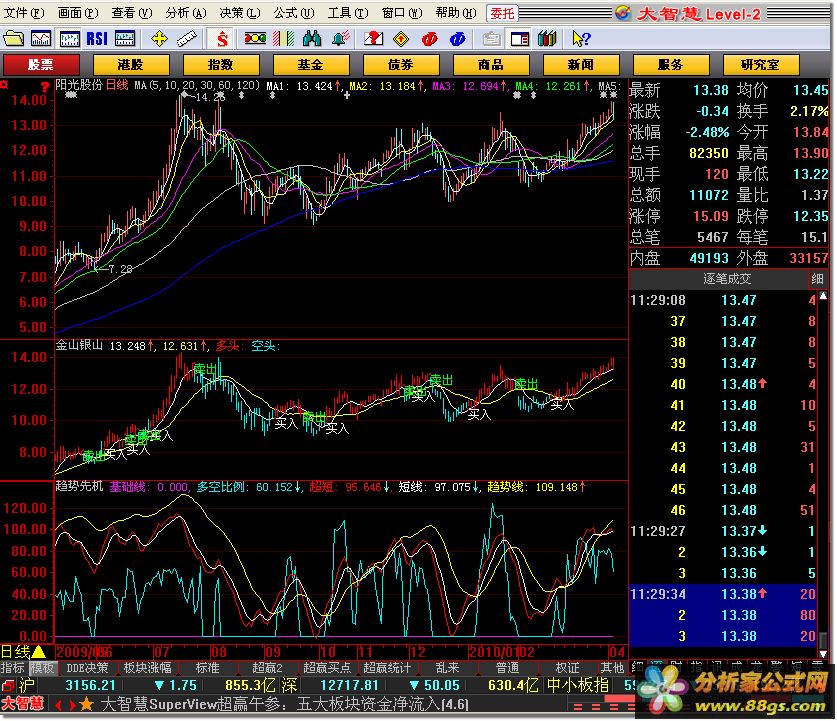
Task: Click the line chart toolbar icon
Action: (x=41, y=38)
